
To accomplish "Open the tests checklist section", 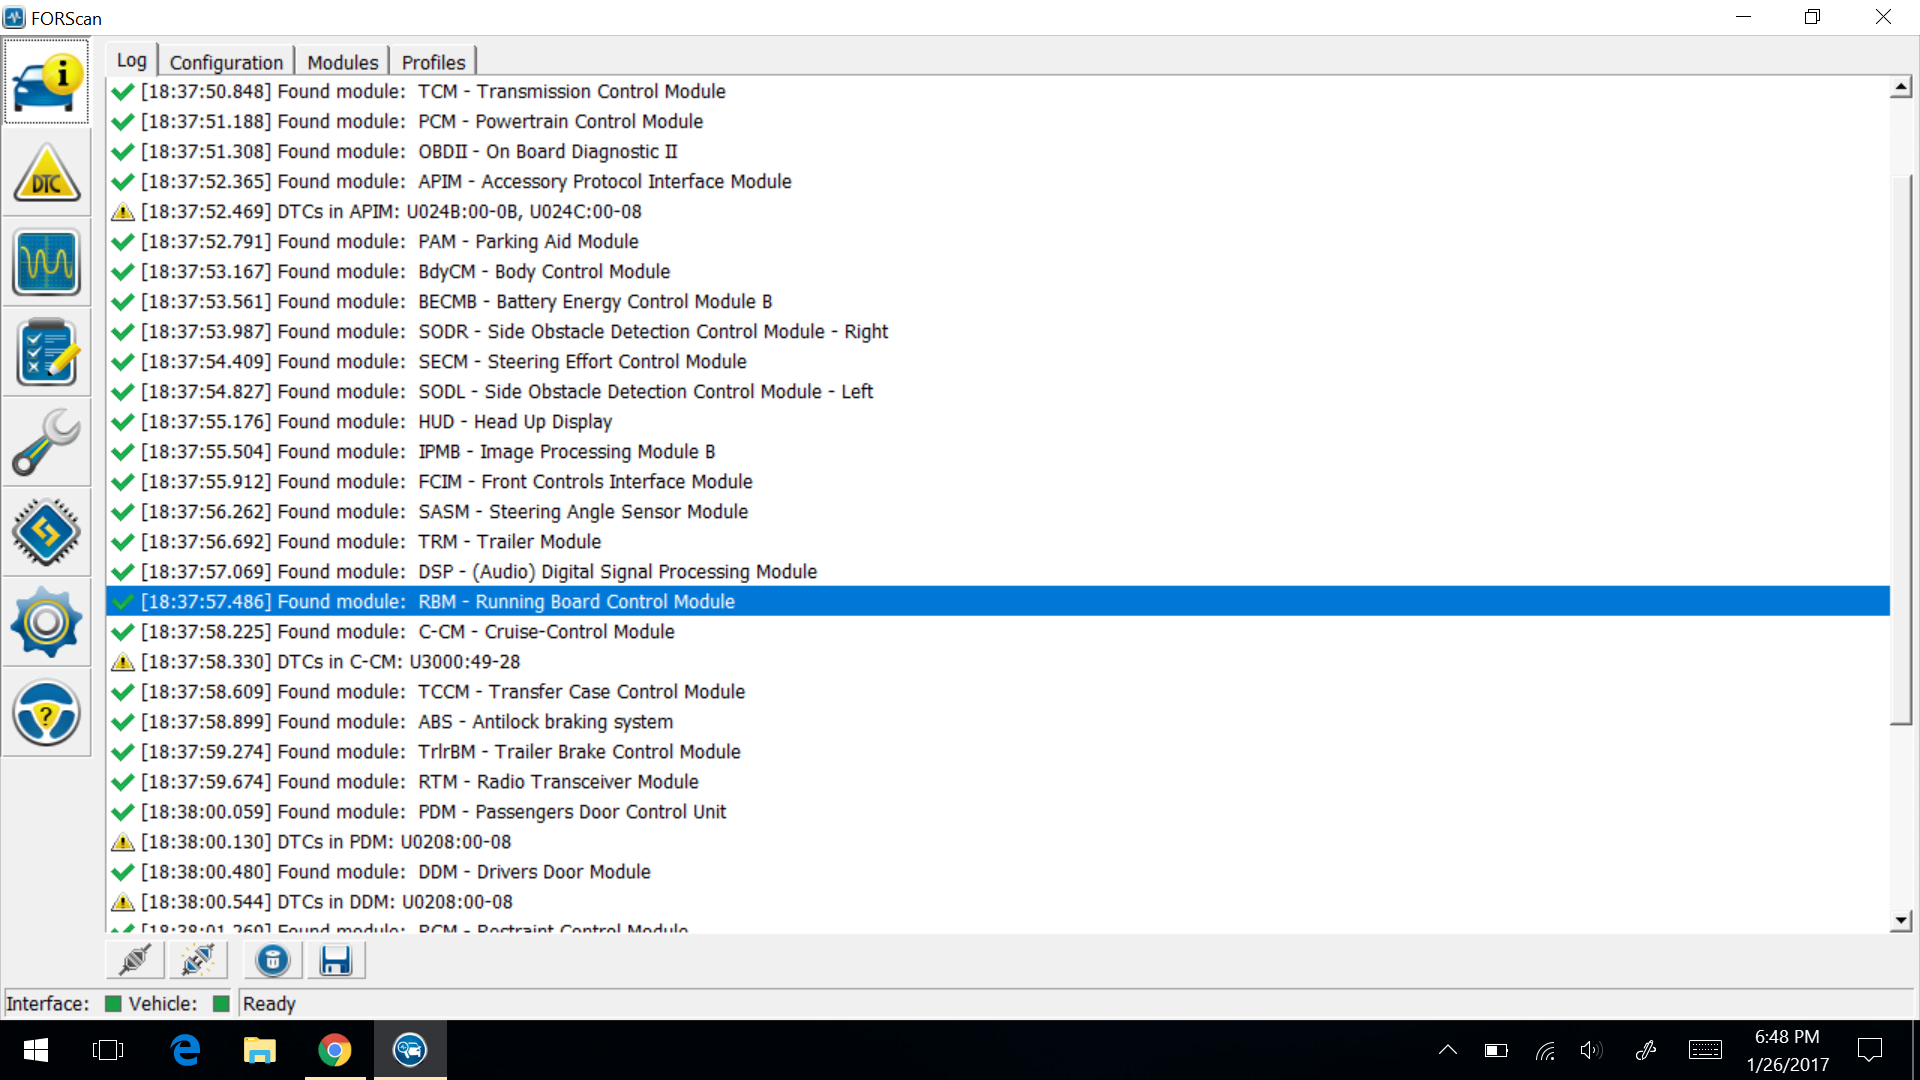I will [x=46, y=353].
